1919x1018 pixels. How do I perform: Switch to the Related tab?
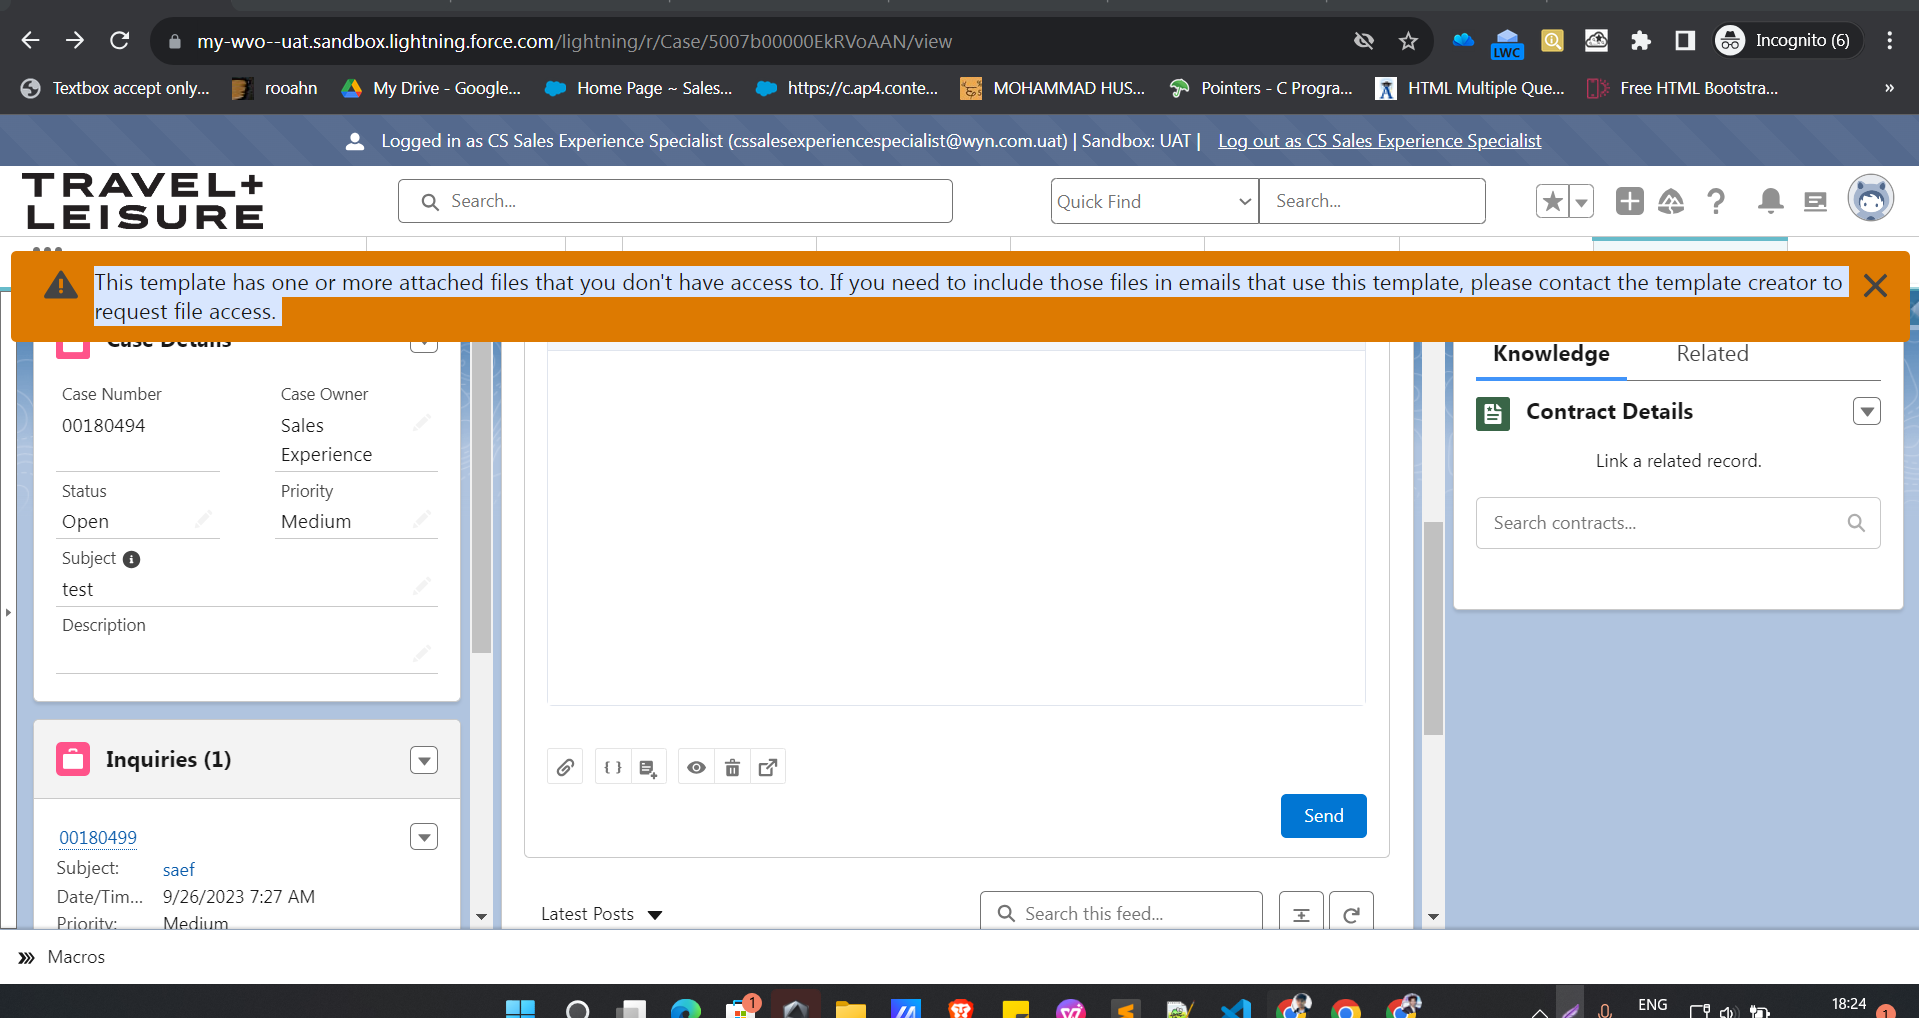[1712, 353]
